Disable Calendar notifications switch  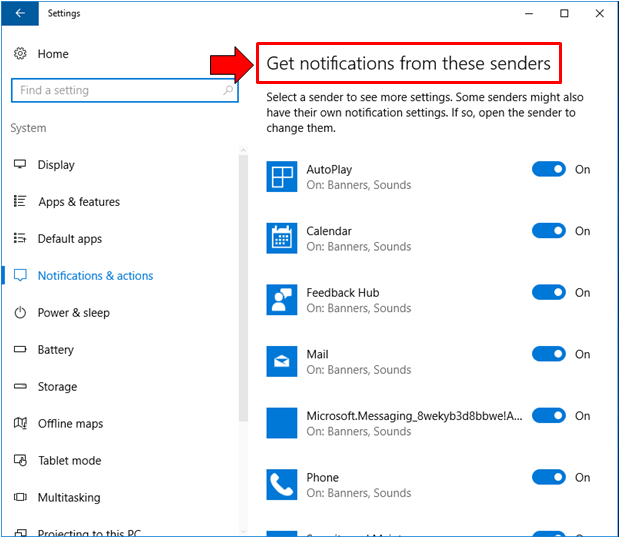(x=548, y=231)
